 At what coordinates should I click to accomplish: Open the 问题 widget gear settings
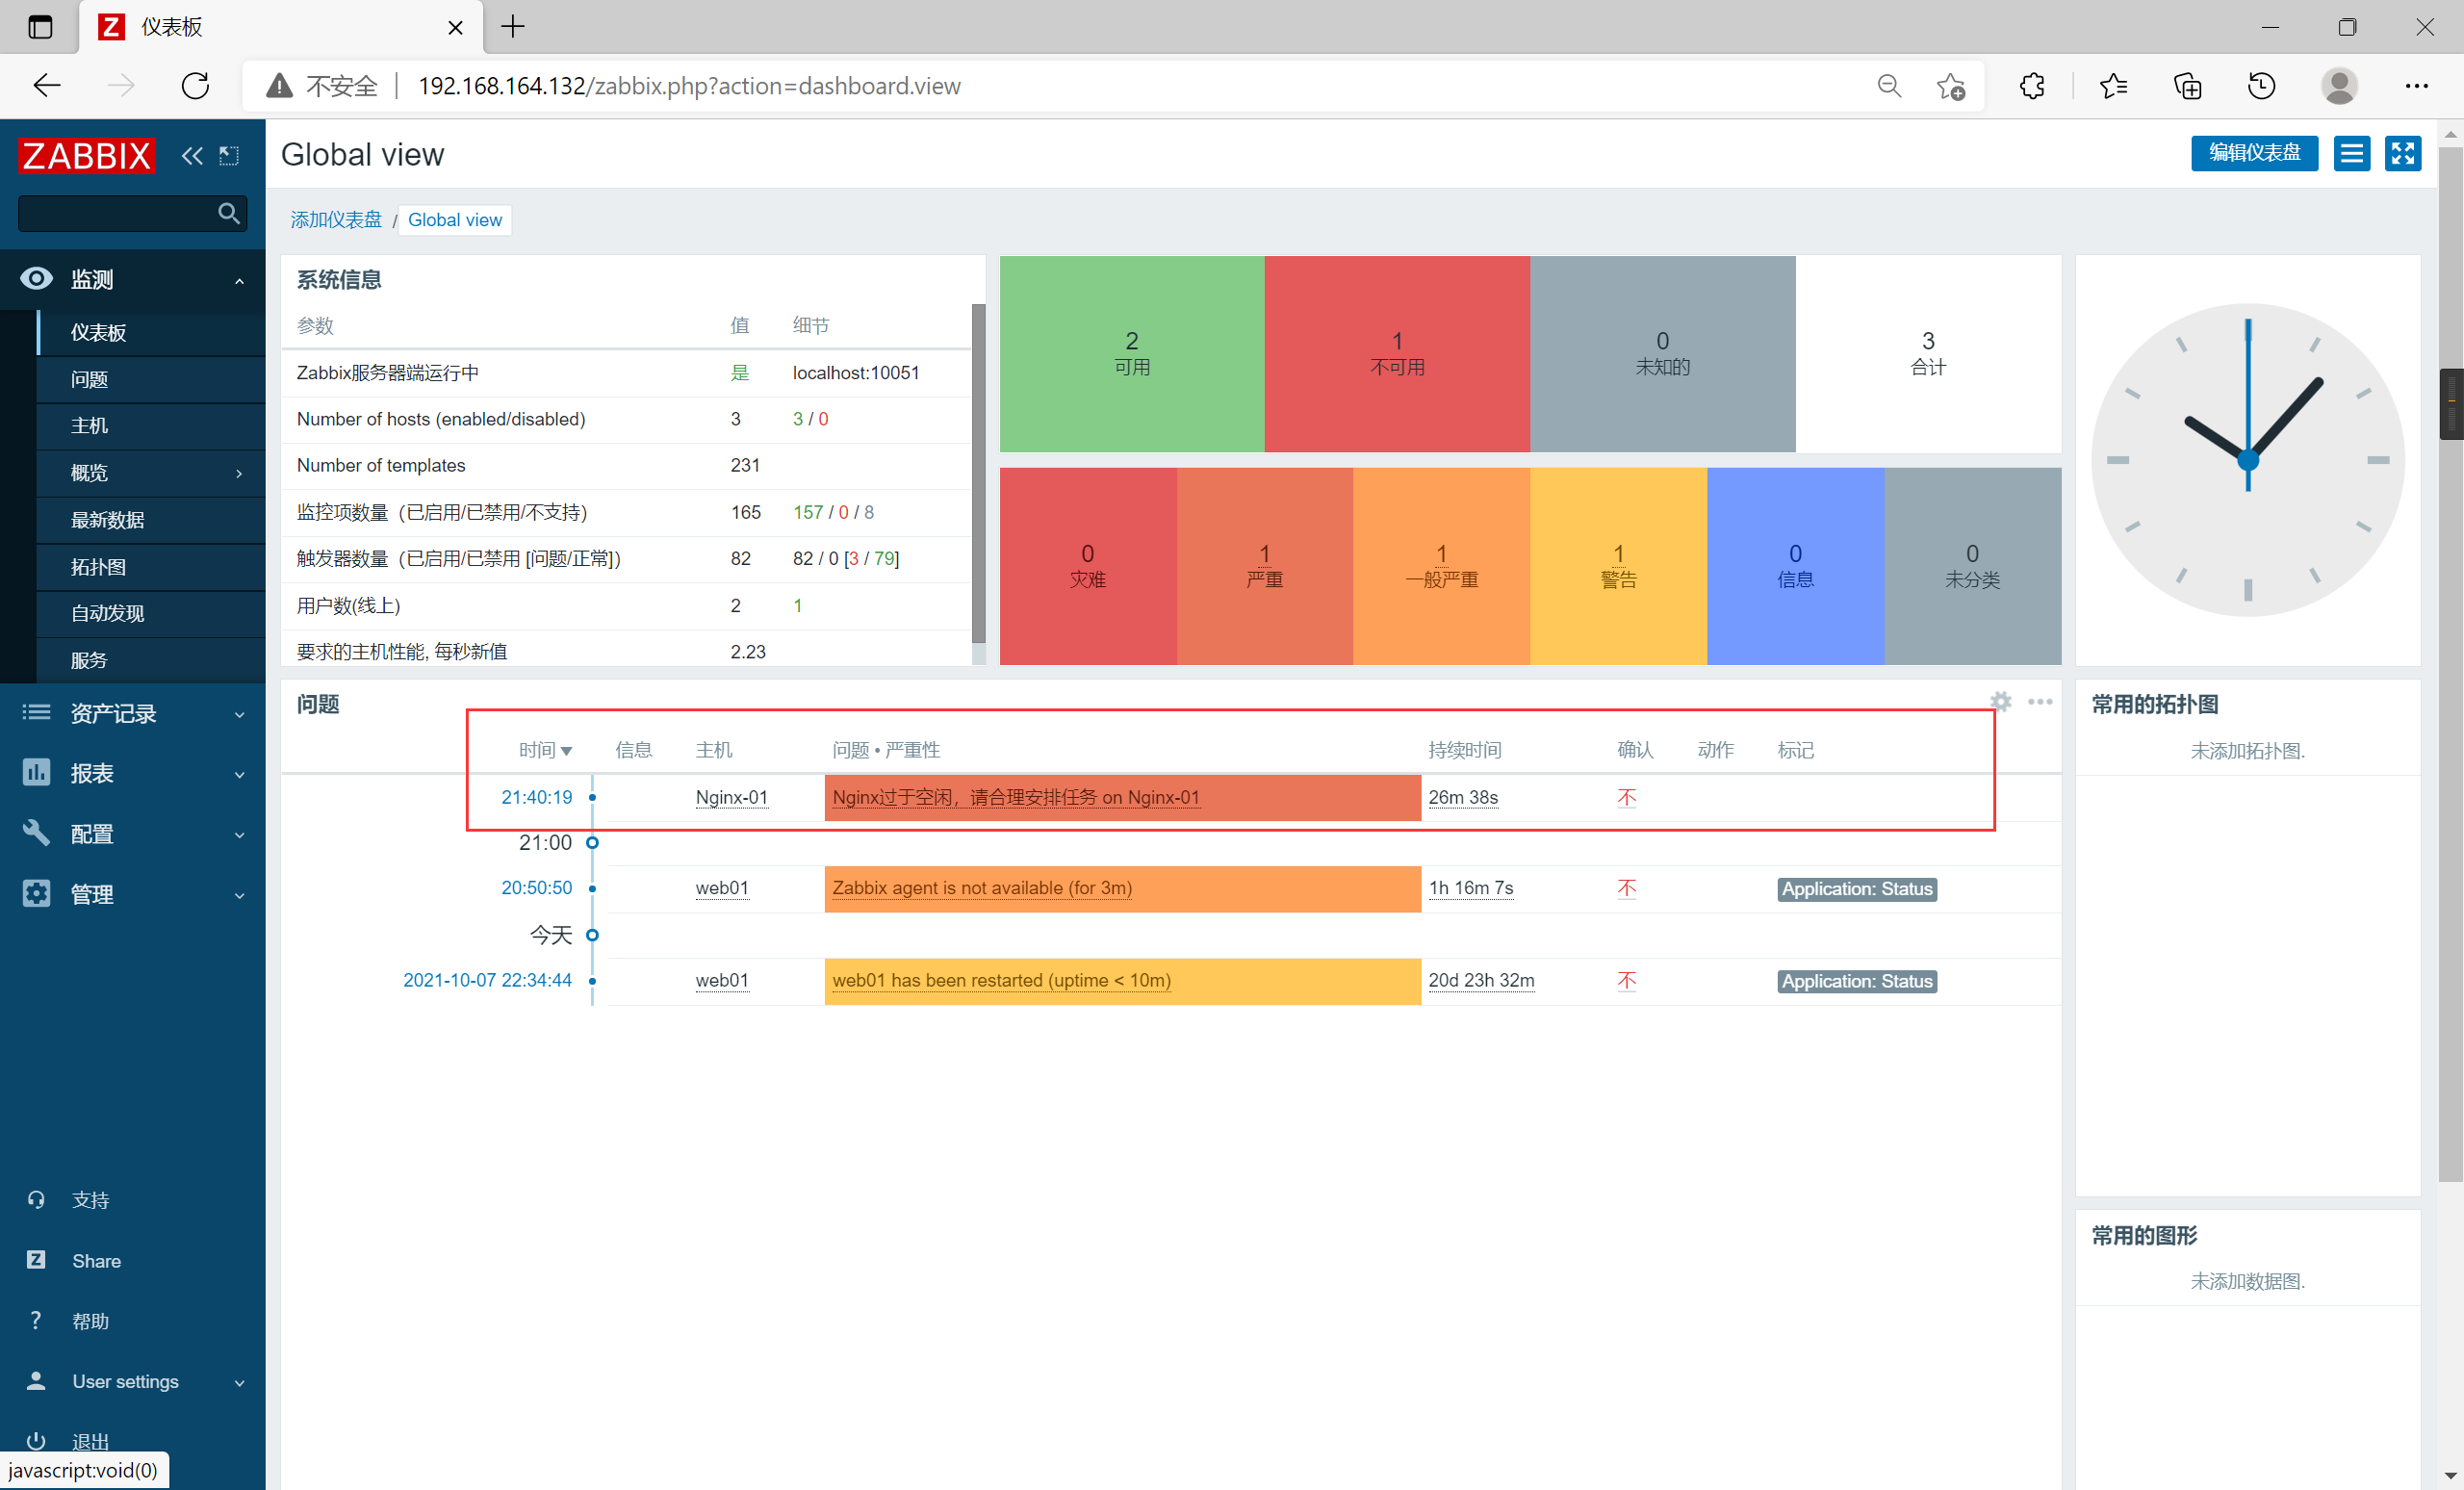[x=2000, y=702]
